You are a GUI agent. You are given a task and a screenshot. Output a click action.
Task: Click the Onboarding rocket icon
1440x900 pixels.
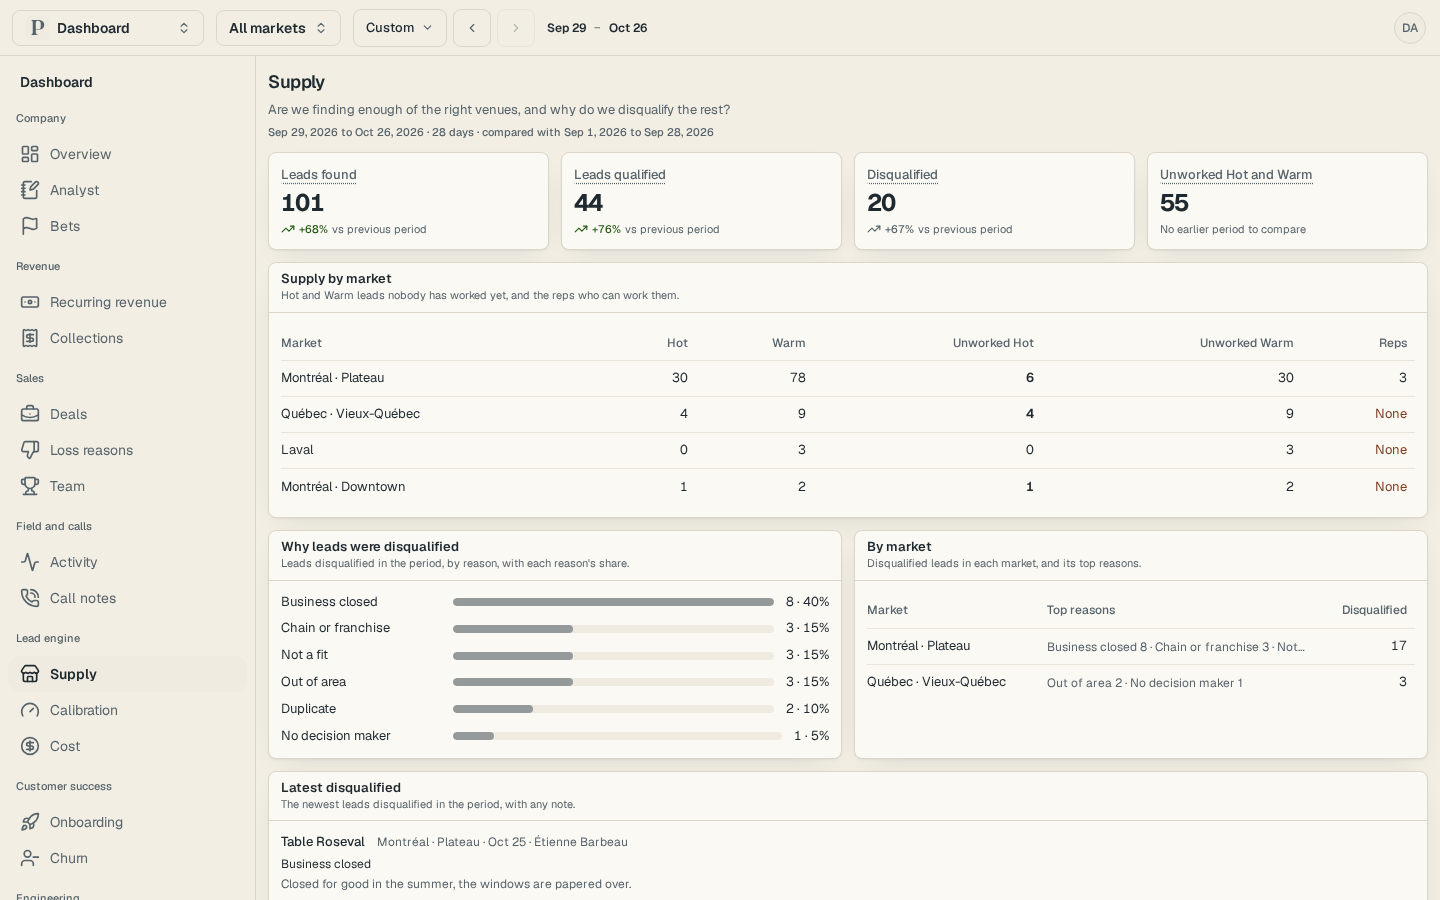[30, 822]
